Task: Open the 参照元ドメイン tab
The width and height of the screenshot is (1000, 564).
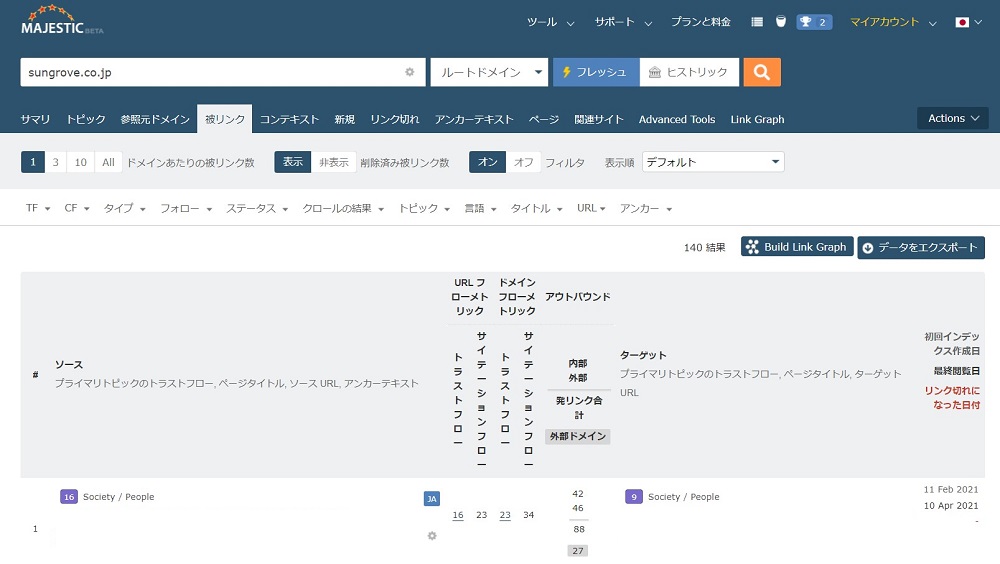Action: click(155, 119)
